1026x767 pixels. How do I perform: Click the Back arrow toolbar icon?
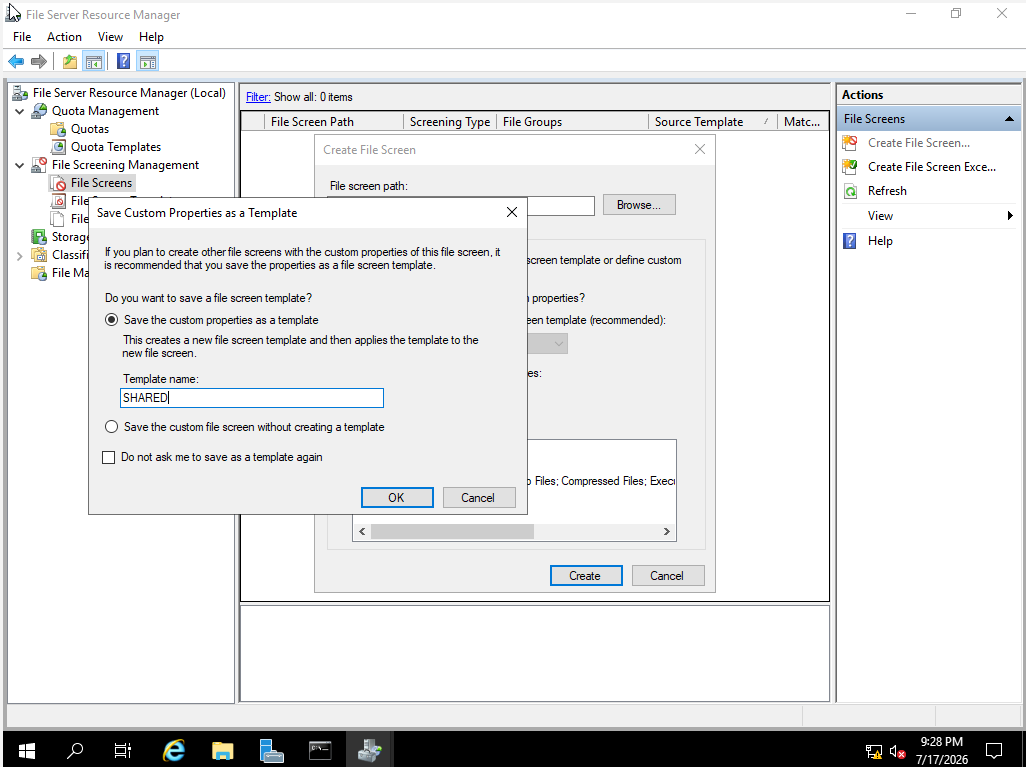(16, 62)
